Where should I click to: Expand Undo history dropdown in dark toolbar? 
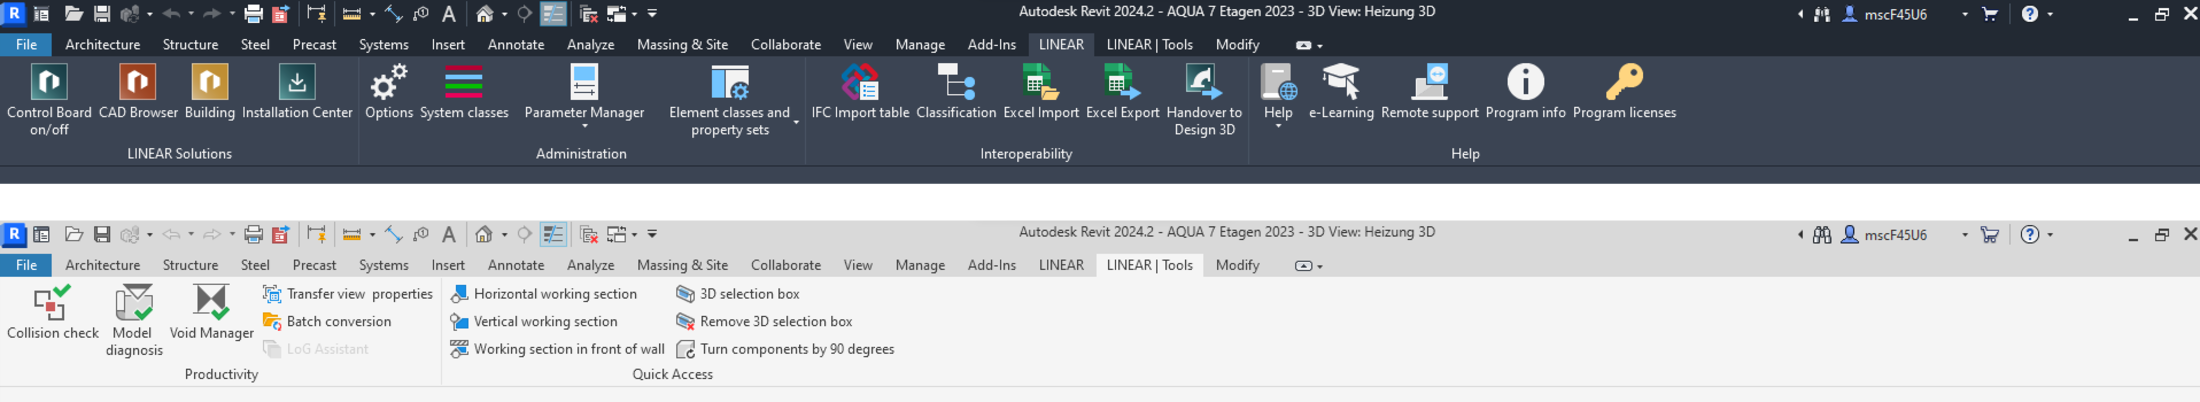(190, 14)
